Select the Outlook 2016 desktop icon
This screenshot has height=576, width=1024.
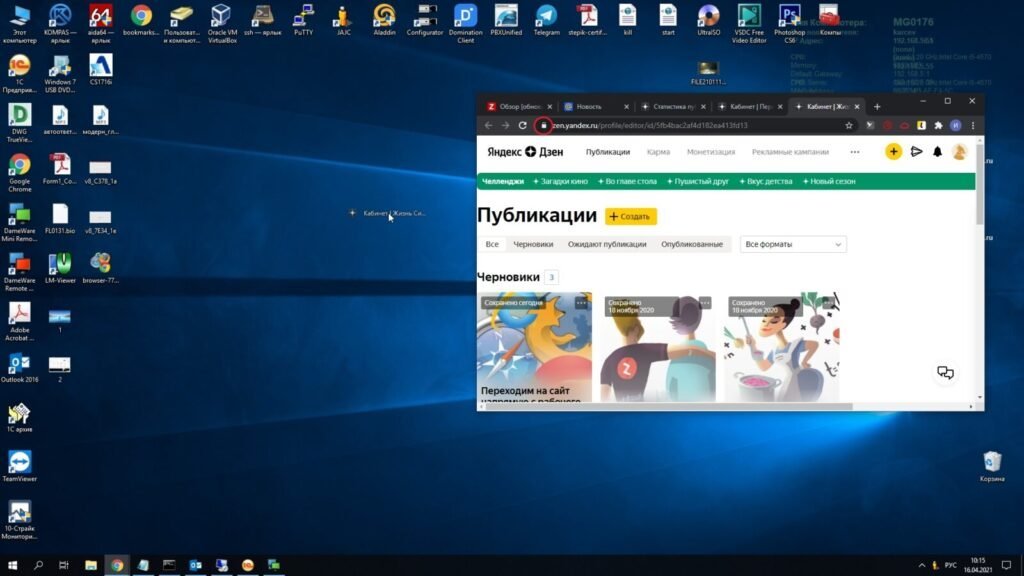tap(20, 367)
